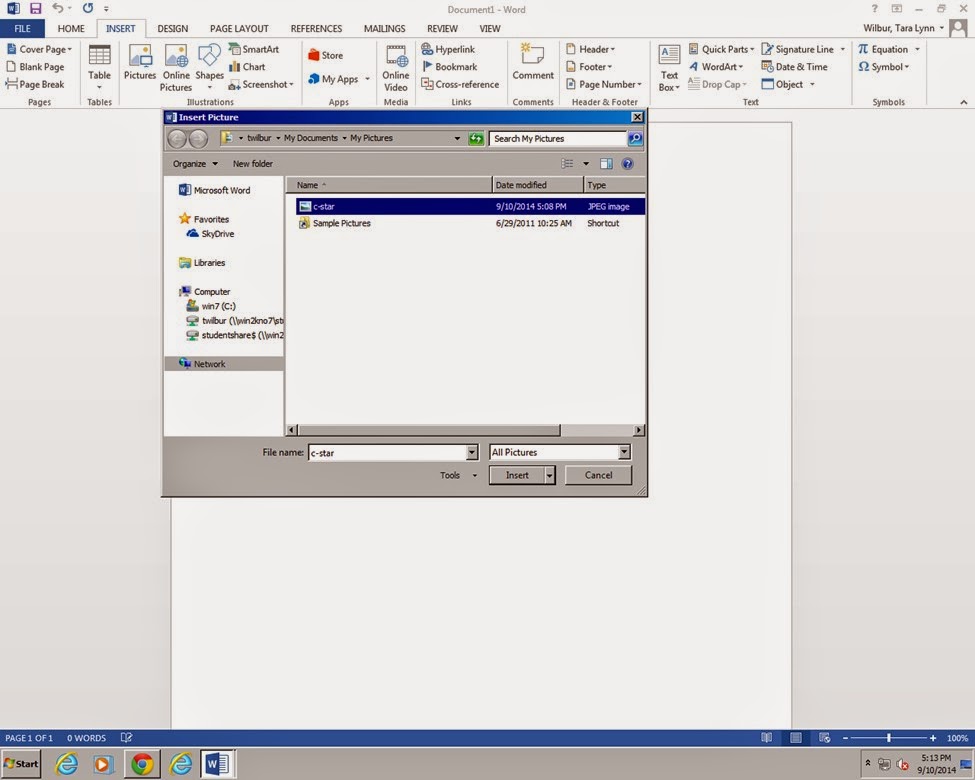The width and height of the screenshot is (975, 780).
Task: Switch to Read Mode view
Action: 766,737
